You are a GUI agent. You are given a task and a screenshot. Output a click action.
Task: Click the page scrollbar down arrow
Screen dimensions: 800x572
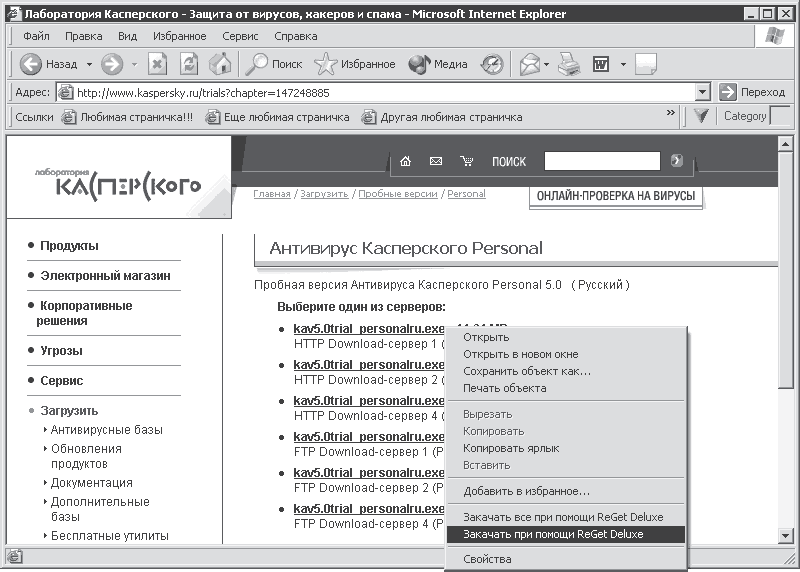point(785,536)
